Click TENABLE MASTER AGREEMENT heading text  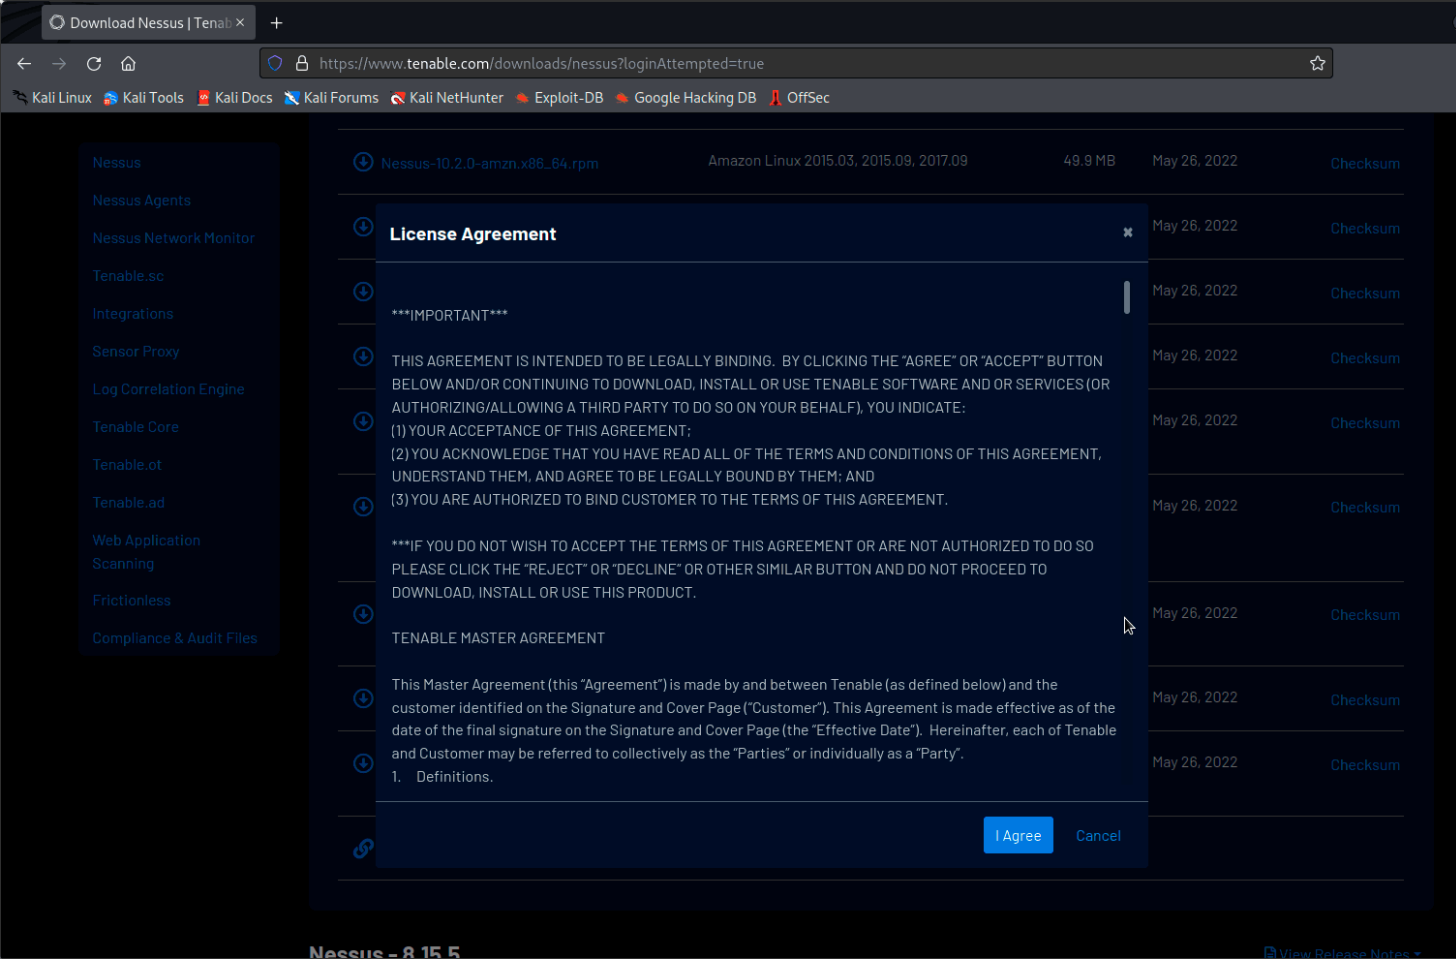click(498, 638)
